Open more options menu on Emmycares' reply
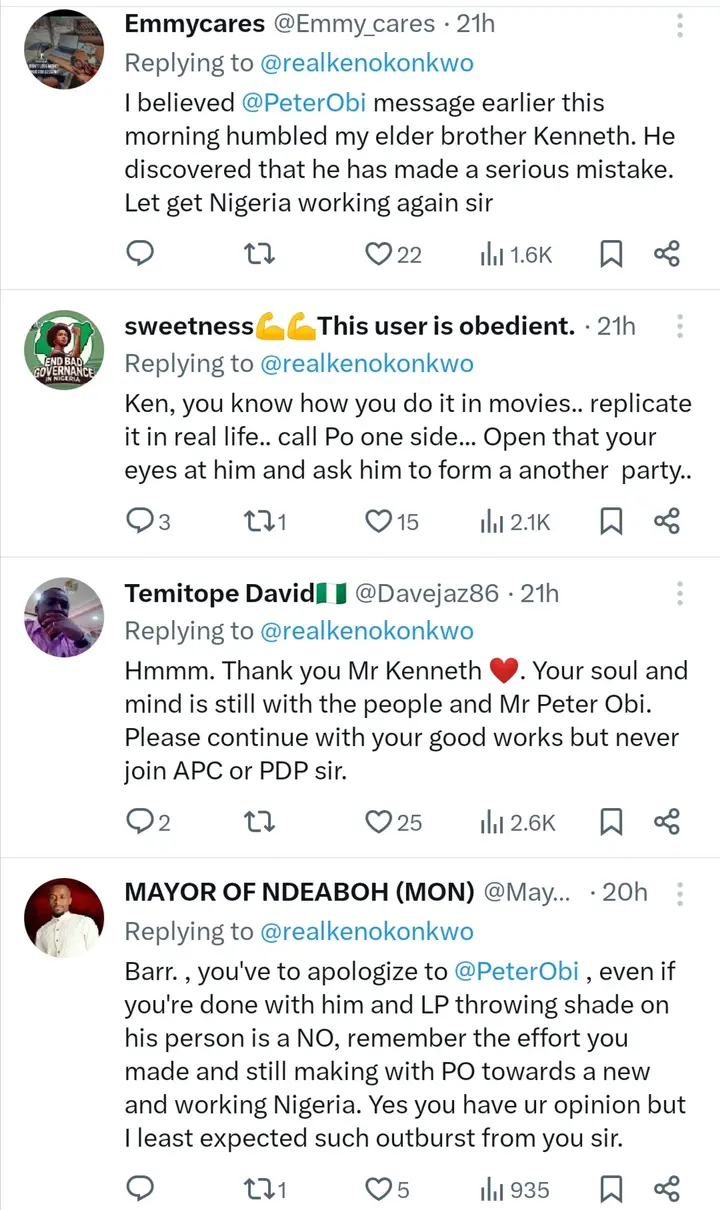Image resolution: width=720 pixels, height=1210 pixels. pos(680,26)
